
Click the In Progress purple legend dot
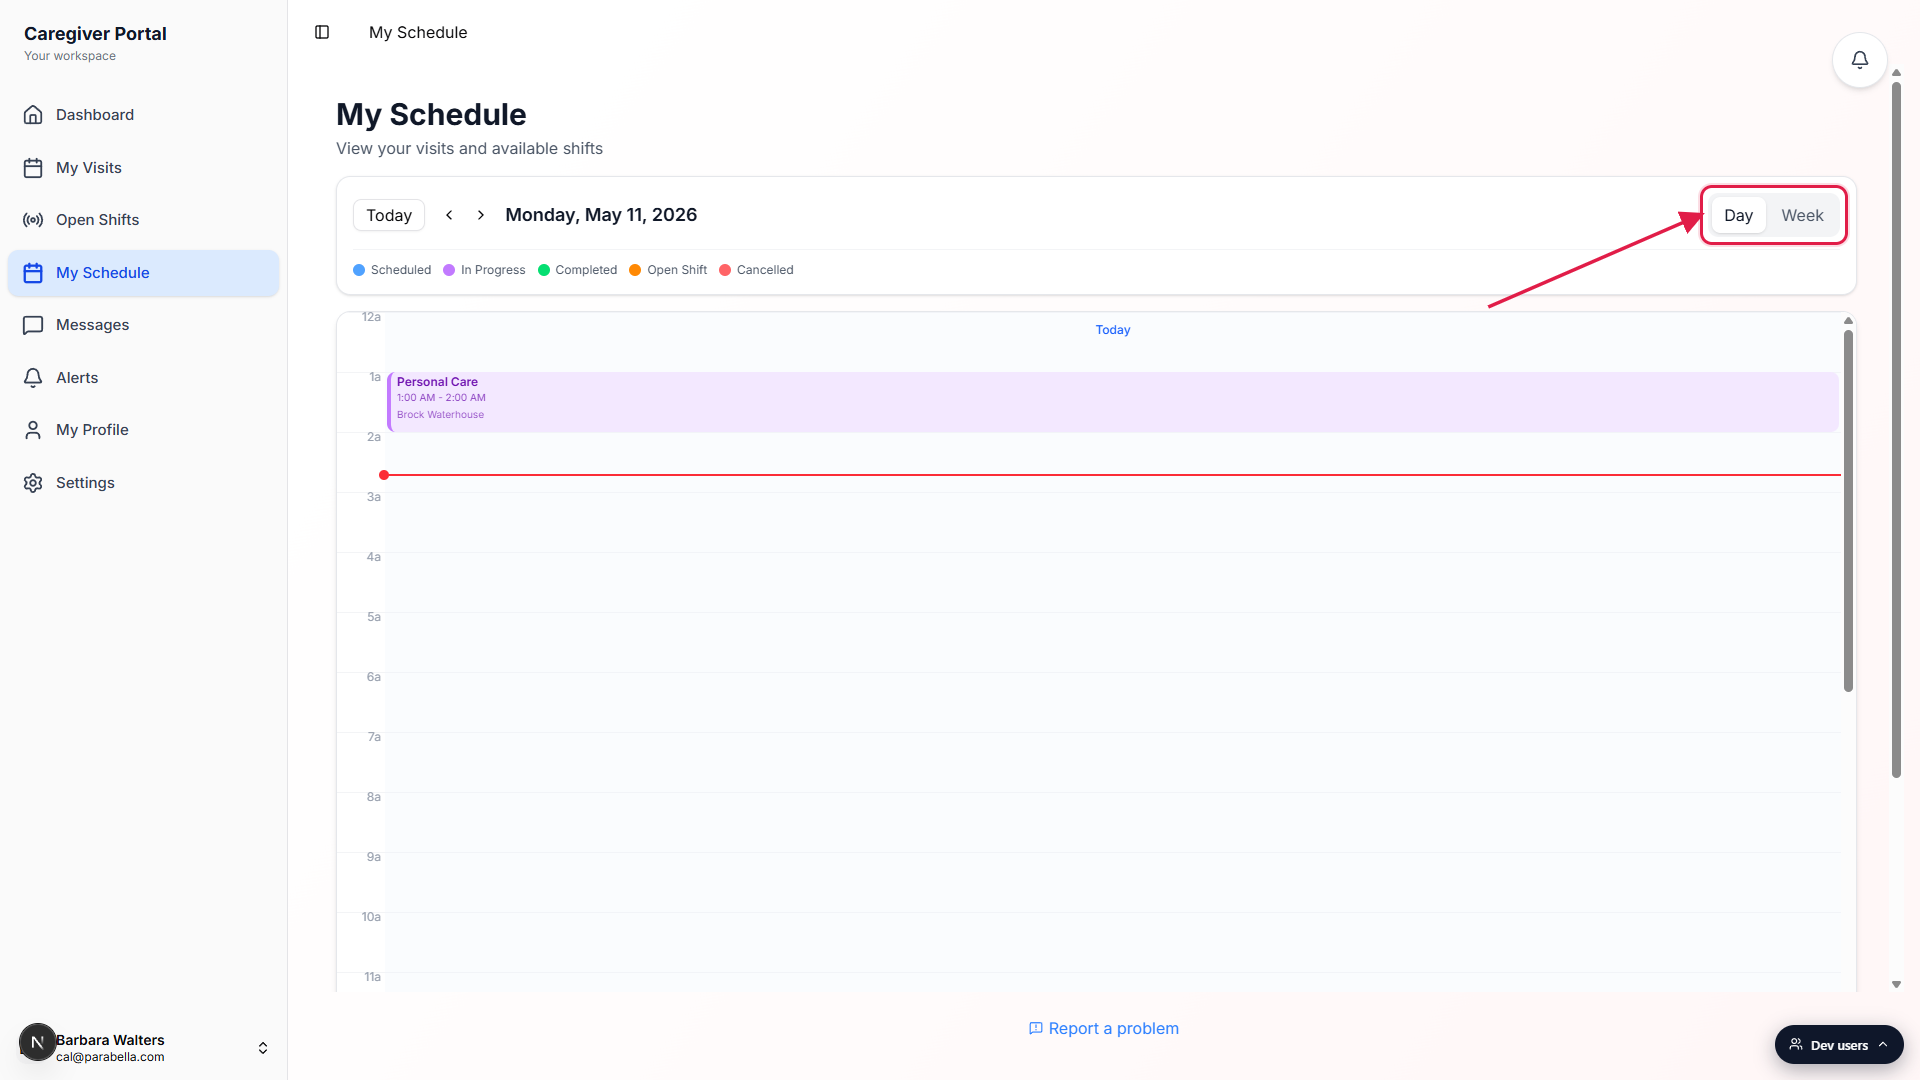pos(449,270)
